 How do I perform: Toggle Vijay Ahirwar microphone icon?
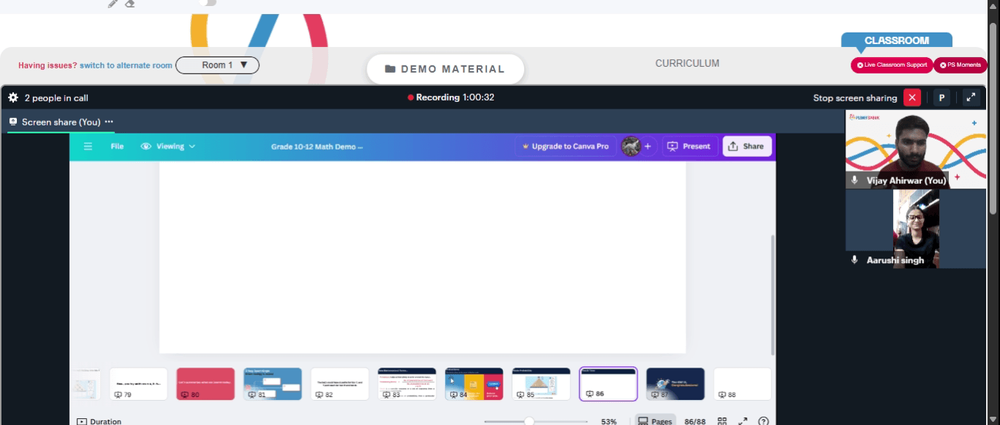point(855,181)
